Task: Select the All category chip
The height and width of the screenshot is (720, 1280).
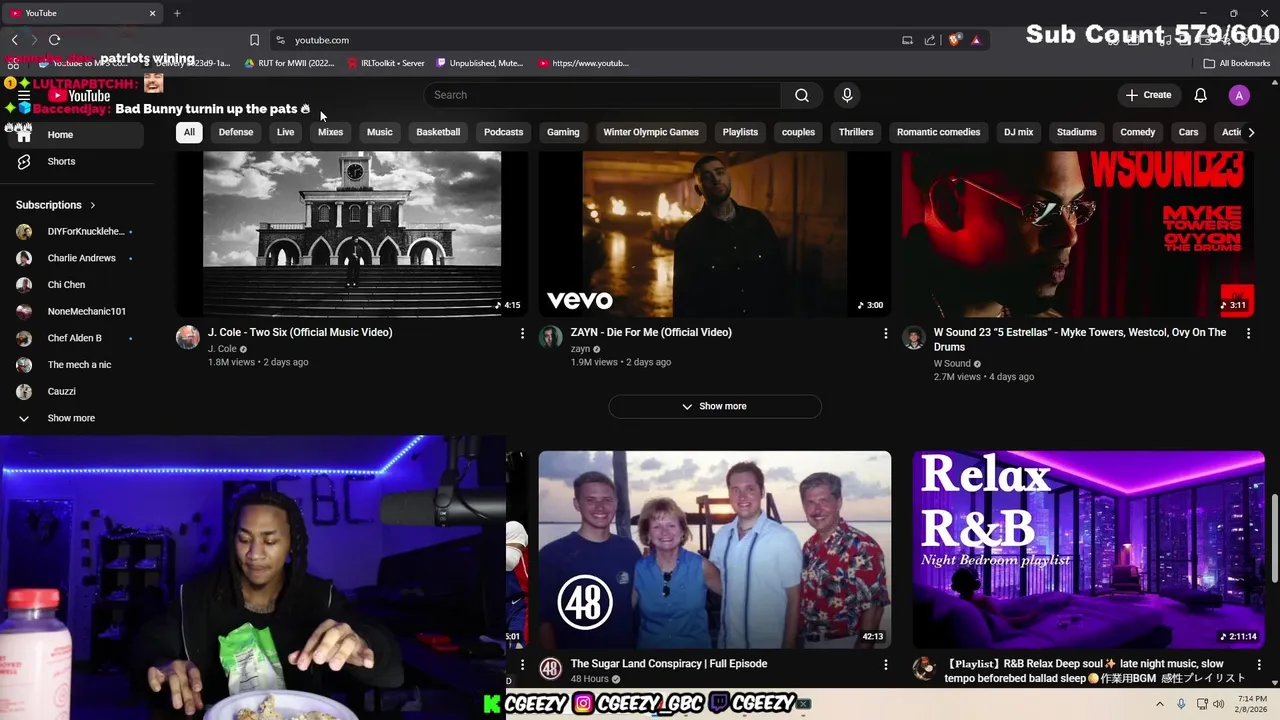Action: (x=189, y=132)
